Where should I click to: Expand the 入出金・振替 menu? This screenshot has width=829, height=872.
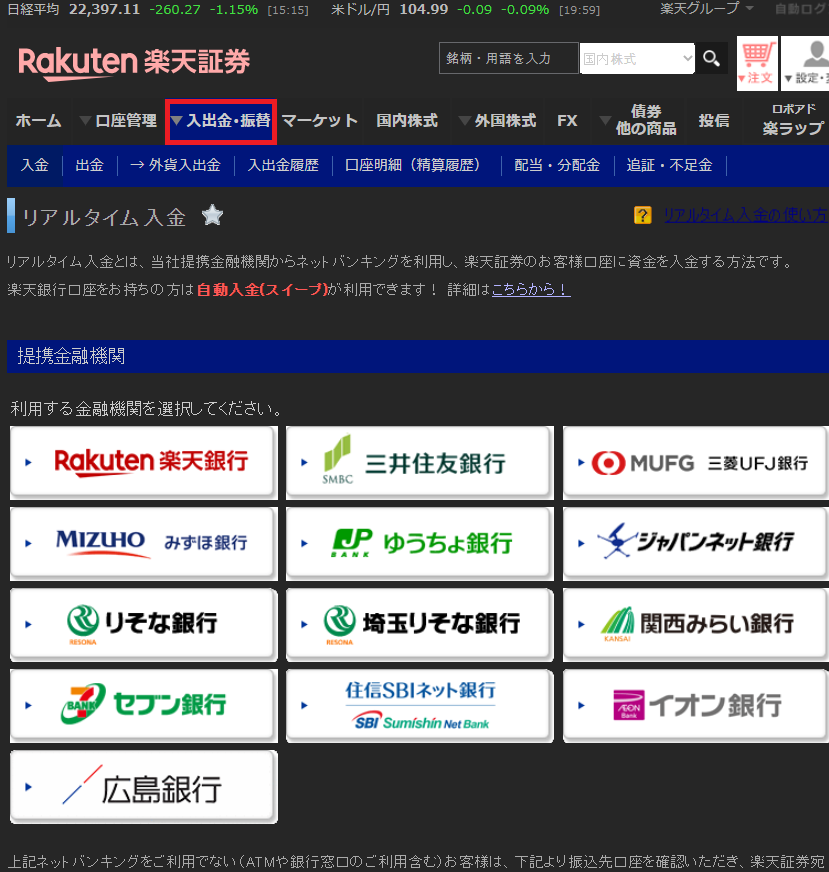point(221,121)
